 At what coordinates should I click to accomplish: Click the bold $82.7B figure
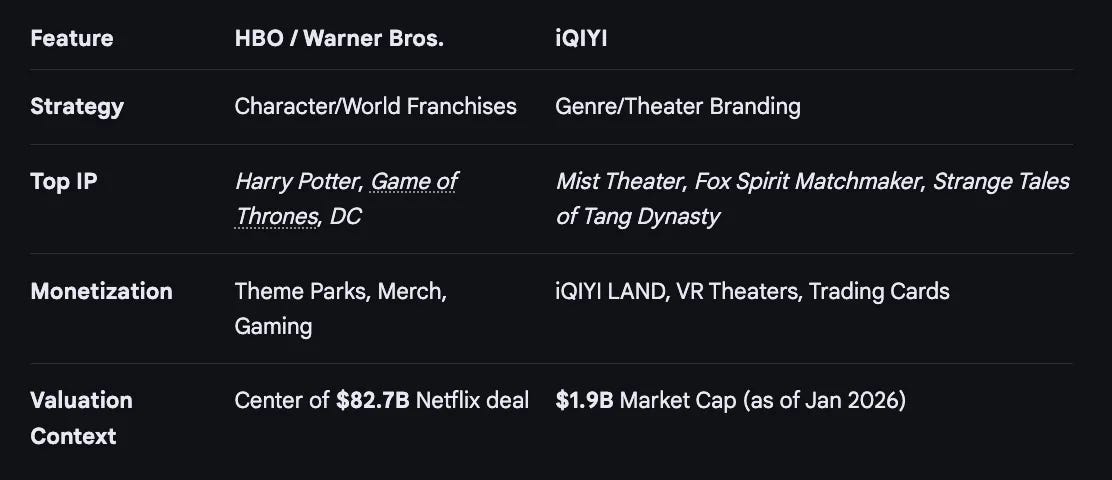tap(373, 401)
